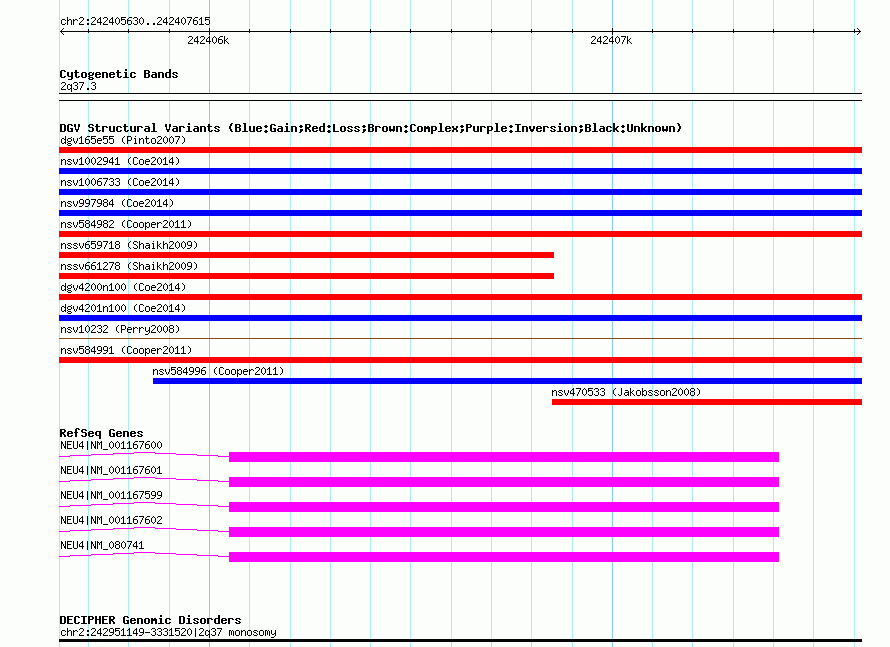Click the 'NEU4|NM_080741' gene label
The height and width of the screenshot is (647, 890).
102,545
